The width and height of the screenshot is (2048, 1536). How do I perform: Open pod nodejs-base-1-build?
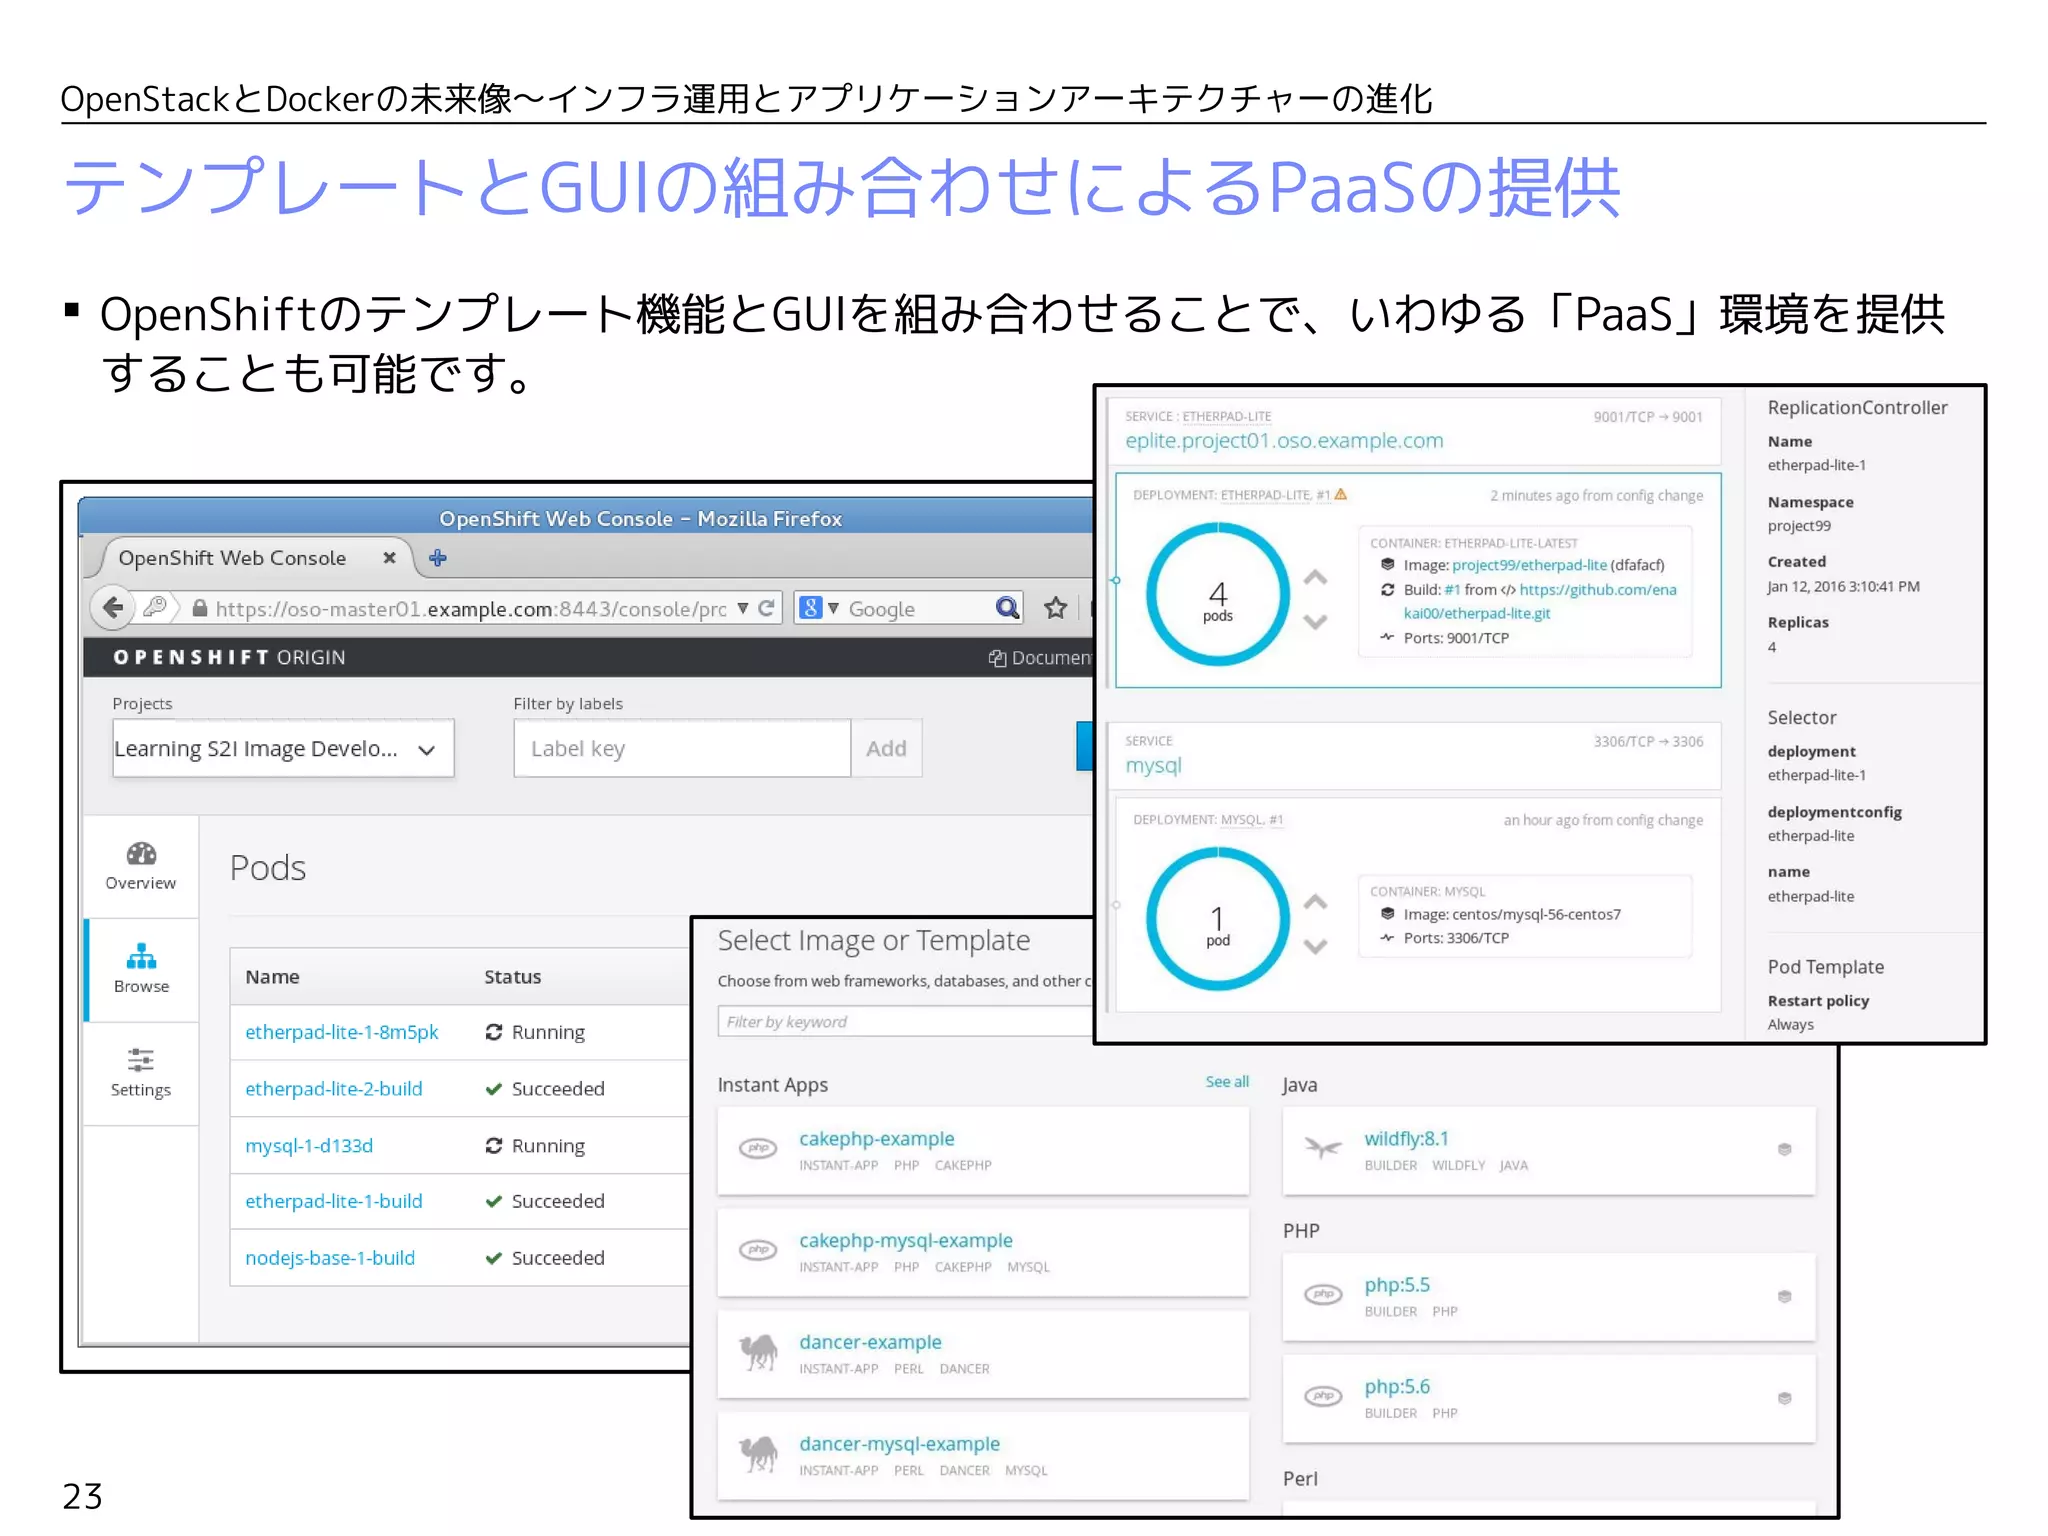click(x=330, y=1258)
